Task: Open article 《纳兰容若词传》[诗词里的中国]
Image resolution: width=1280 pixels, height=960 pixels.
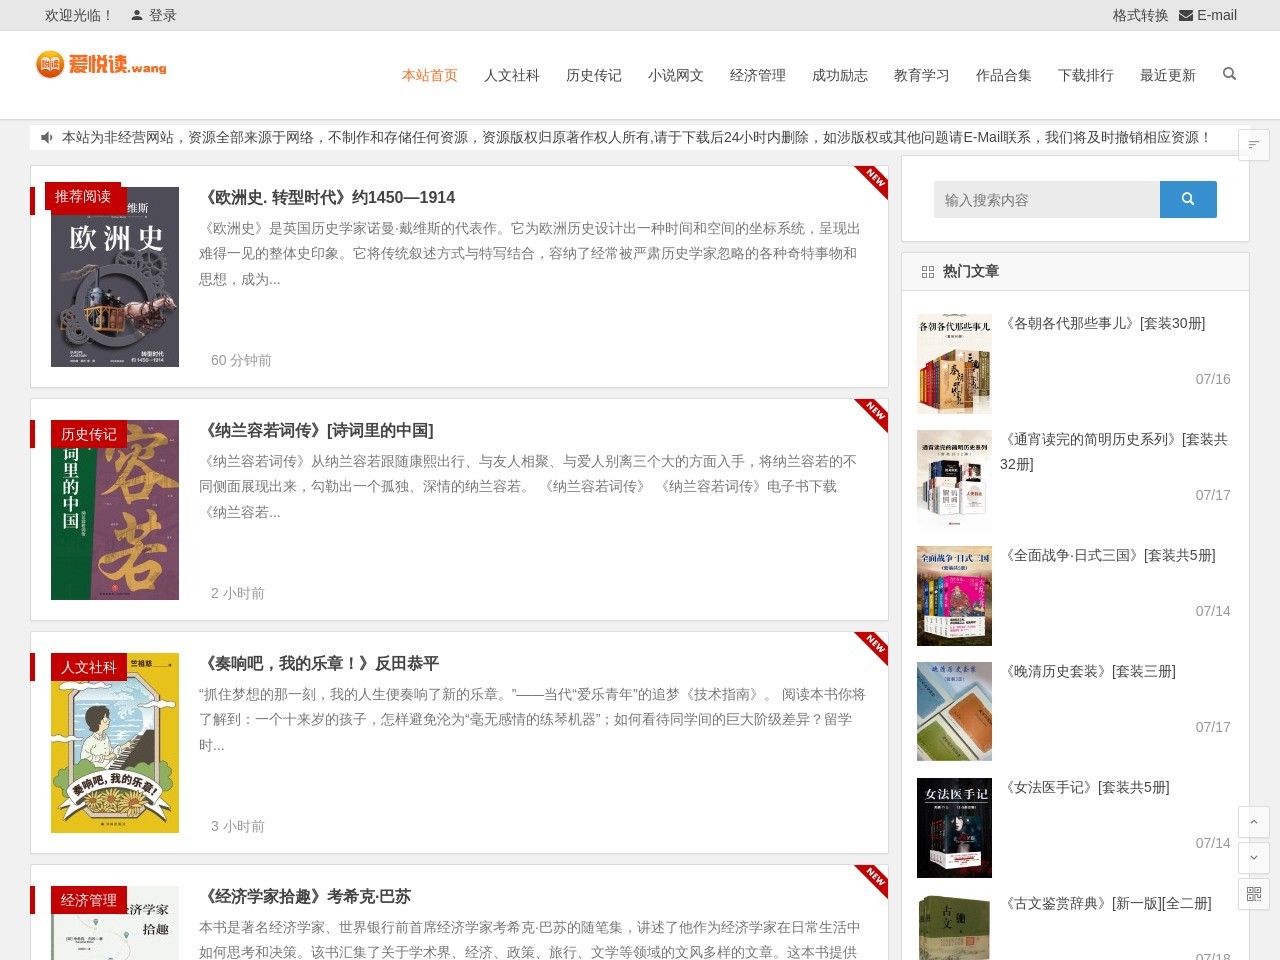Action: coord(316,431)
